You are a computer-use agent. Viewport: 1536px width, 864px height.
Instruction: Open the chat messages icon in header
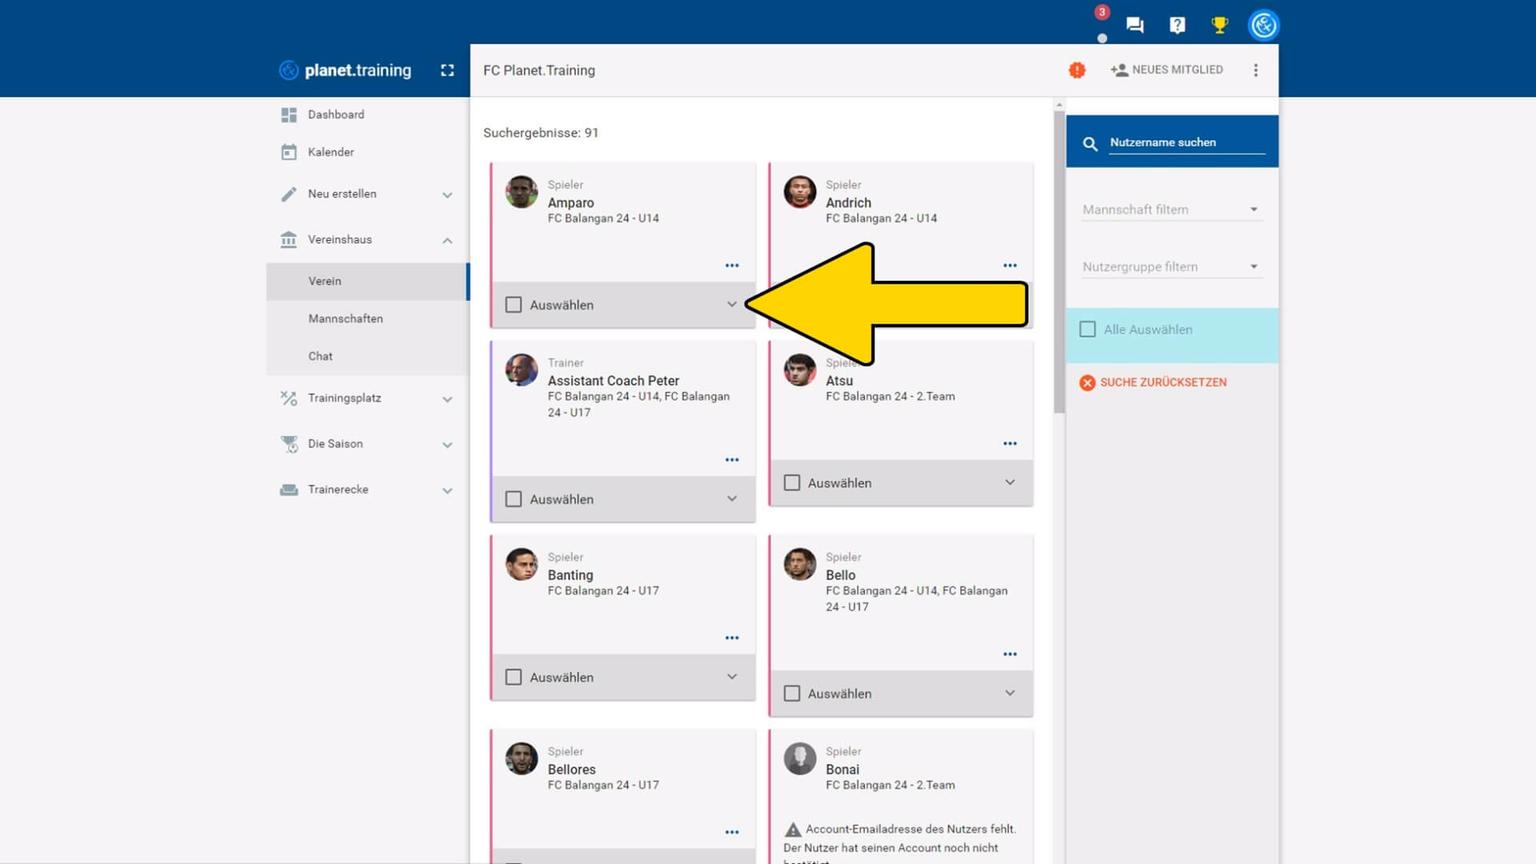(x=1134, y=25)
